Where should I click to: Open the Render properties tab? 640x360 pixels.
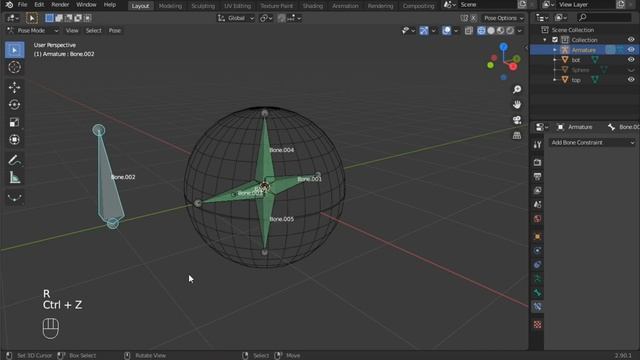(538, 162)
